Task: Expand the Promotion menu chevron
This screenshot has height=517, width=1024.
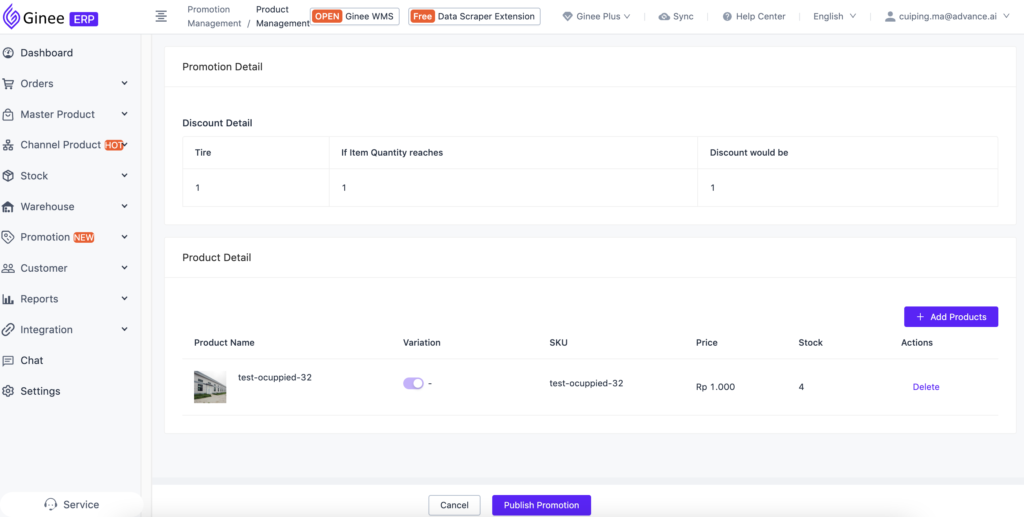Action: (125, 237)
